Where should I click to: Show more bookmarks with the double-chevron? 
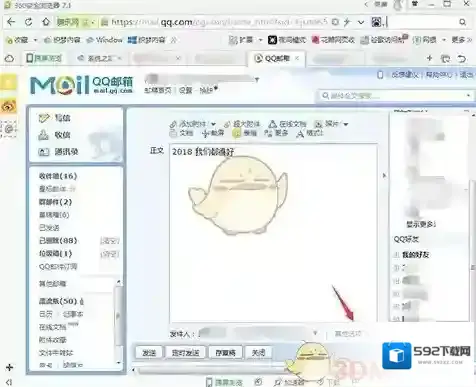pyautogui.click(x=173, y=40)
